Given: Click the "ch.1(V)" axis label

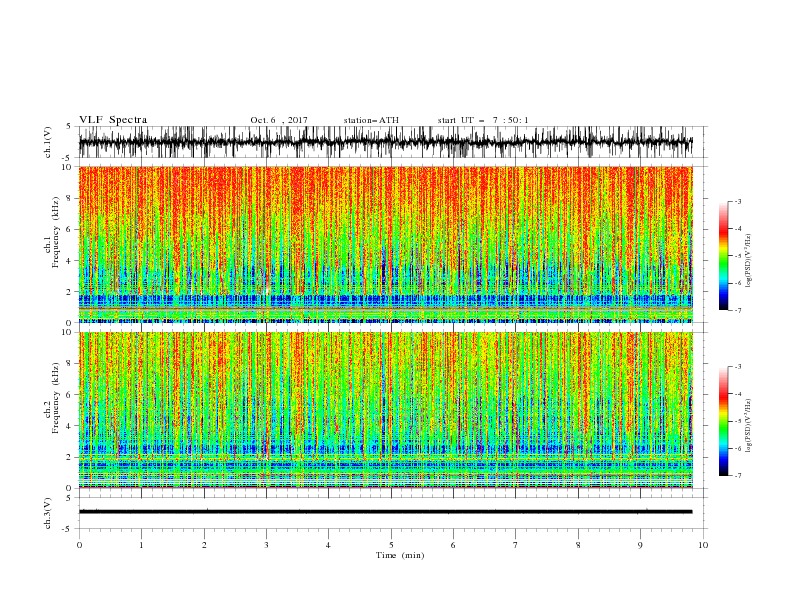Looking at the screenshot, I should [x=48, y=142].
